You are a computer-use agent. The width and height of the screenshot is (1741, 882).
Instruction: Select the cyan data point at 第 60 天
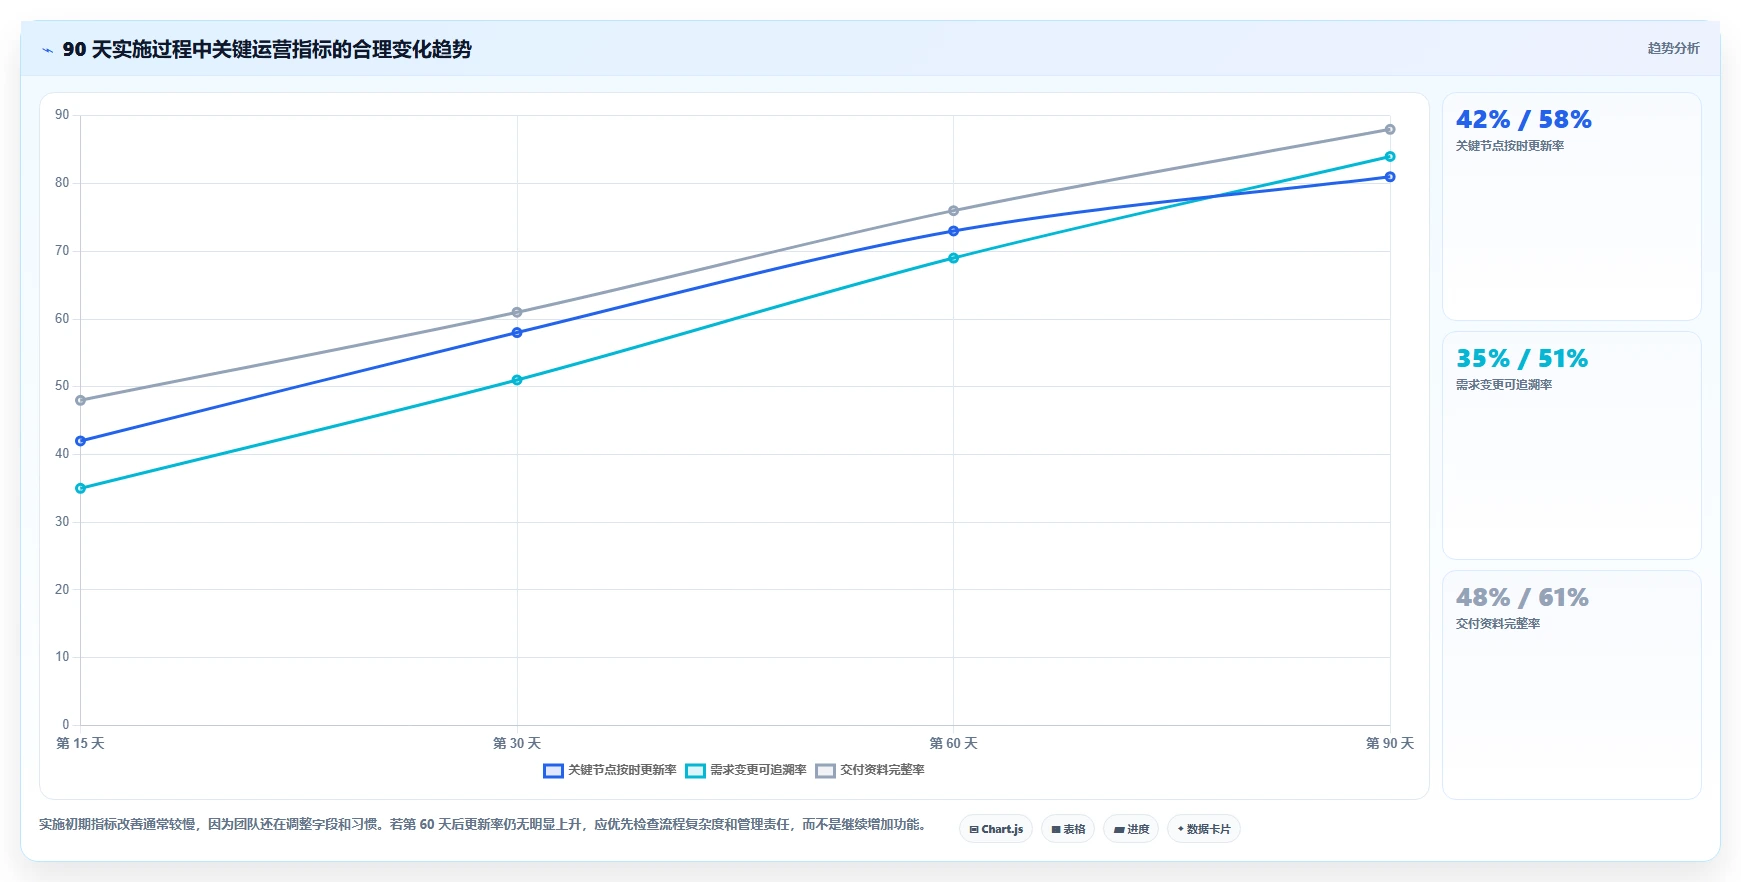(953, 258)
